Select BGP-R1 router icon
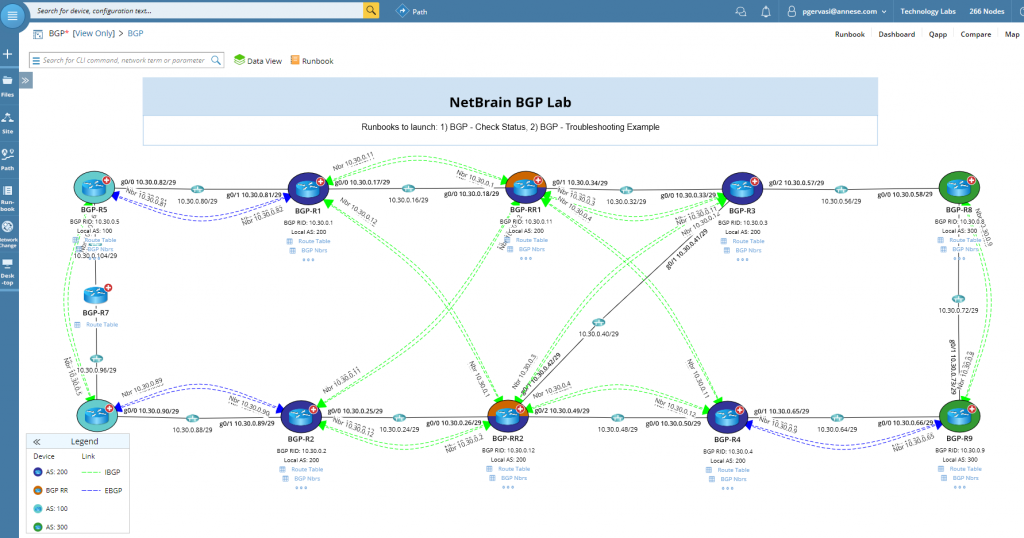This screenshot has width=1024, height=538. pyautogui.click(x=308, y=189)
